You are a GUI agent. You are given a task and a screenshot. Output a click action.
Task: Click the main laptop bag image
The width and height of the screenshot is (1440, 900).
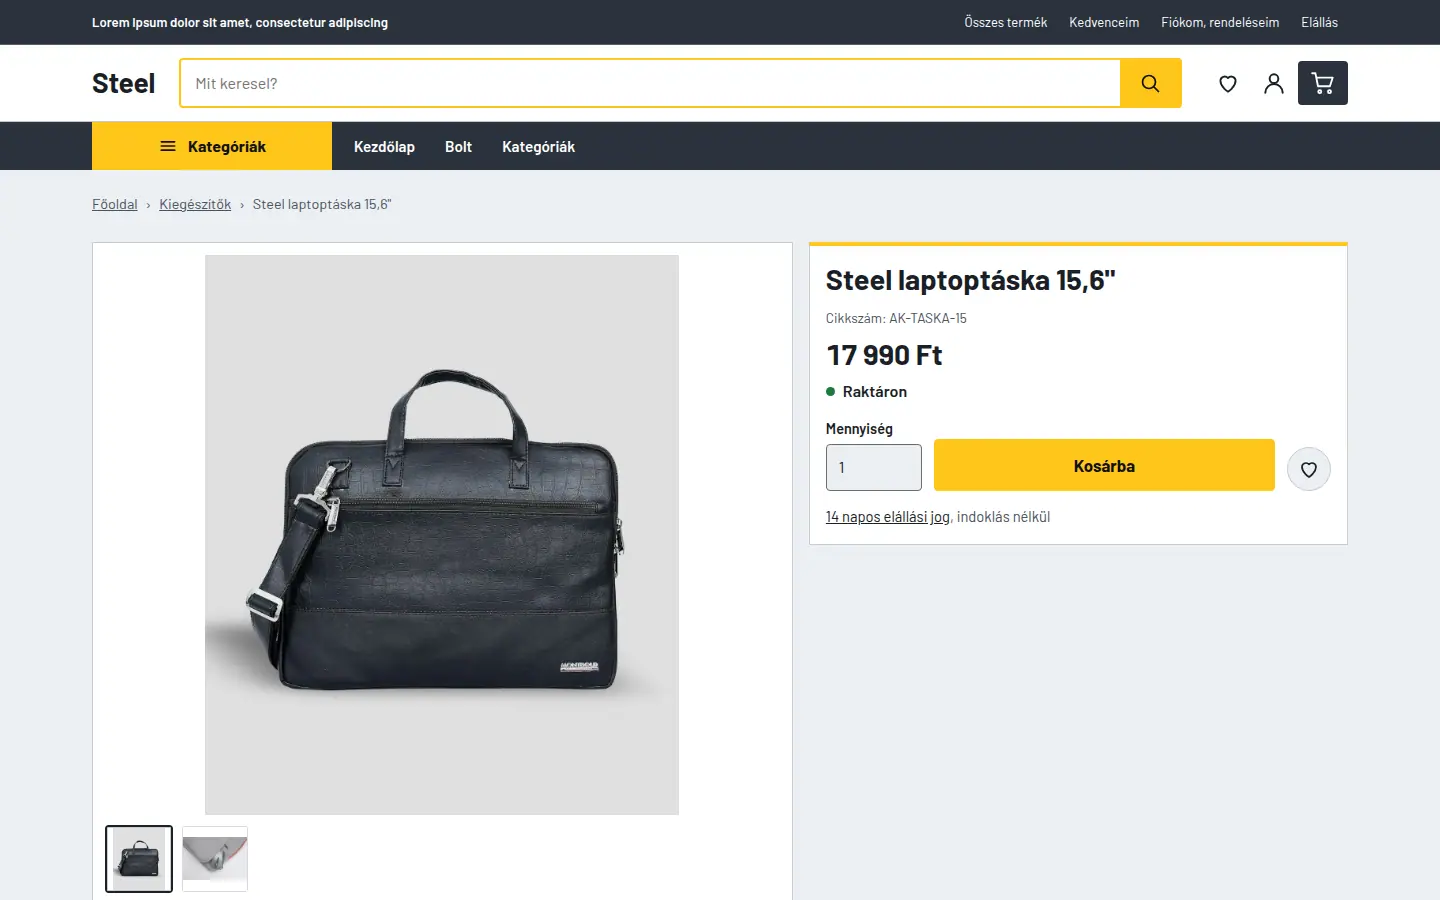(442, 535)
